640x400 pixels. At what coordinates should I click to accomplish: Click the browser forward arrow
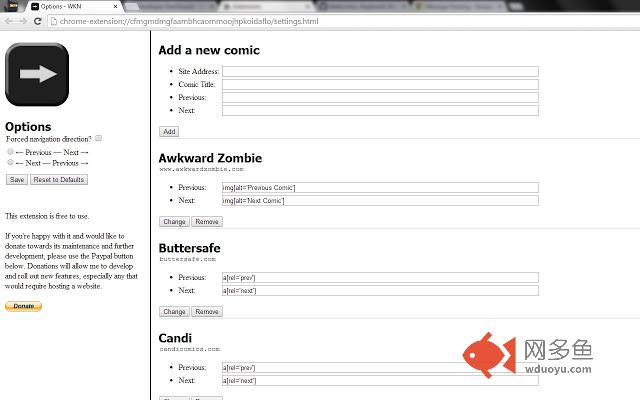point(23,21)
